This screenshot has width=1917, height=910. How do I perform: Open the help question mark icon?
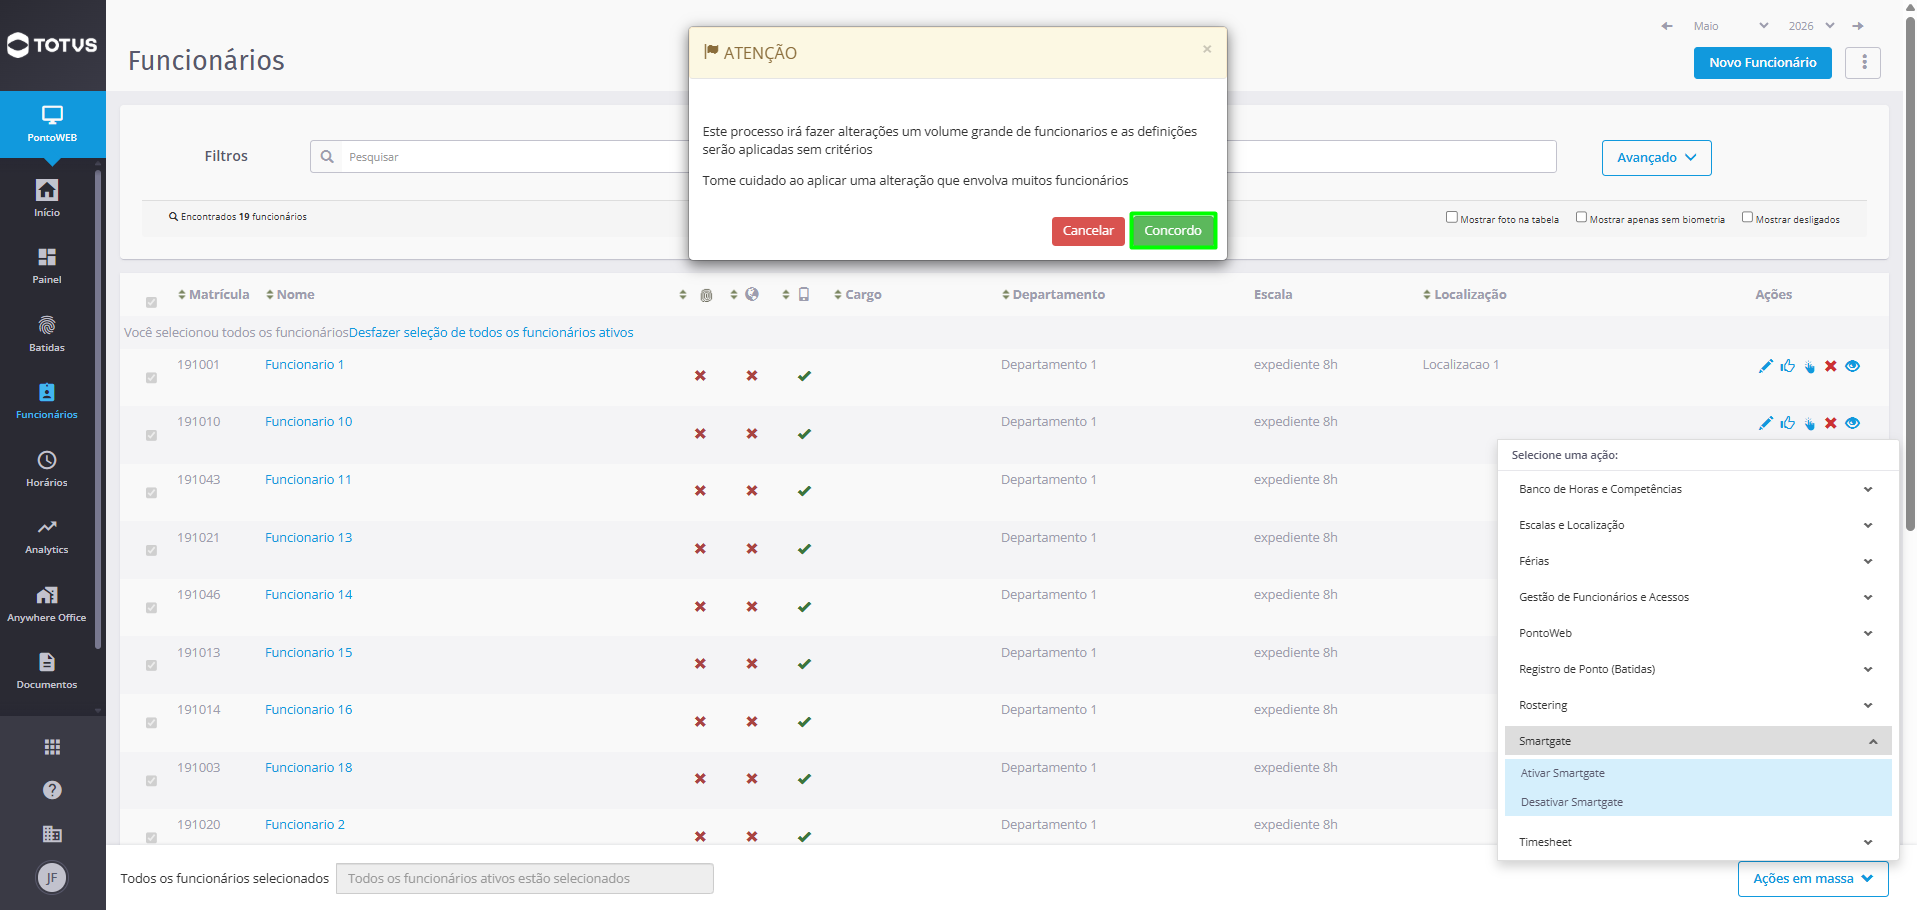click(52, 790)
